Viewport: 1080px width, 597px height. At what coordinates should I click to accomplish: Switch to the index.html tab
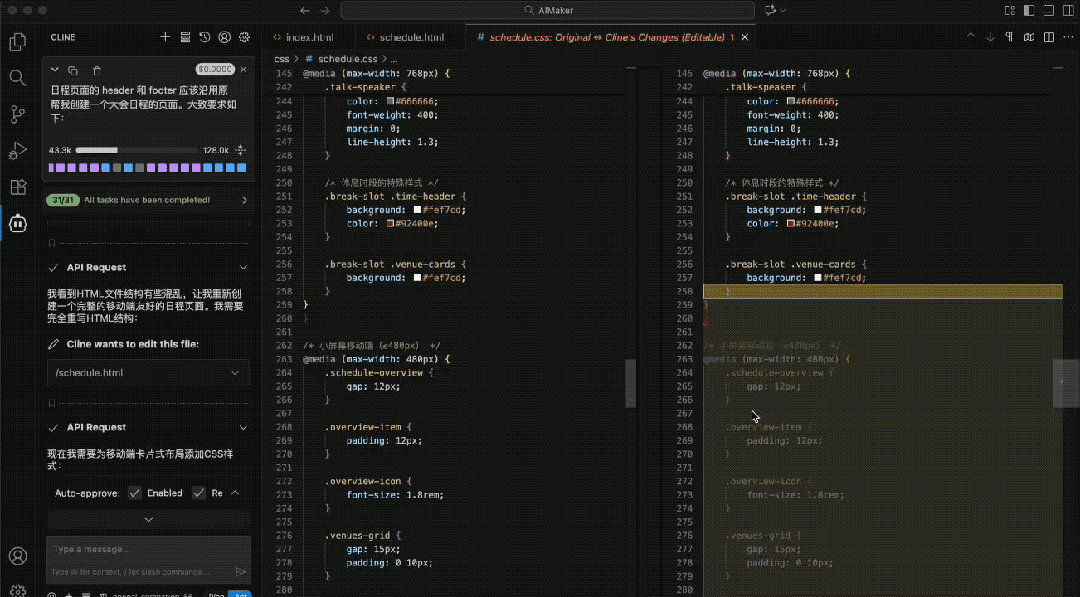point(308,37)
